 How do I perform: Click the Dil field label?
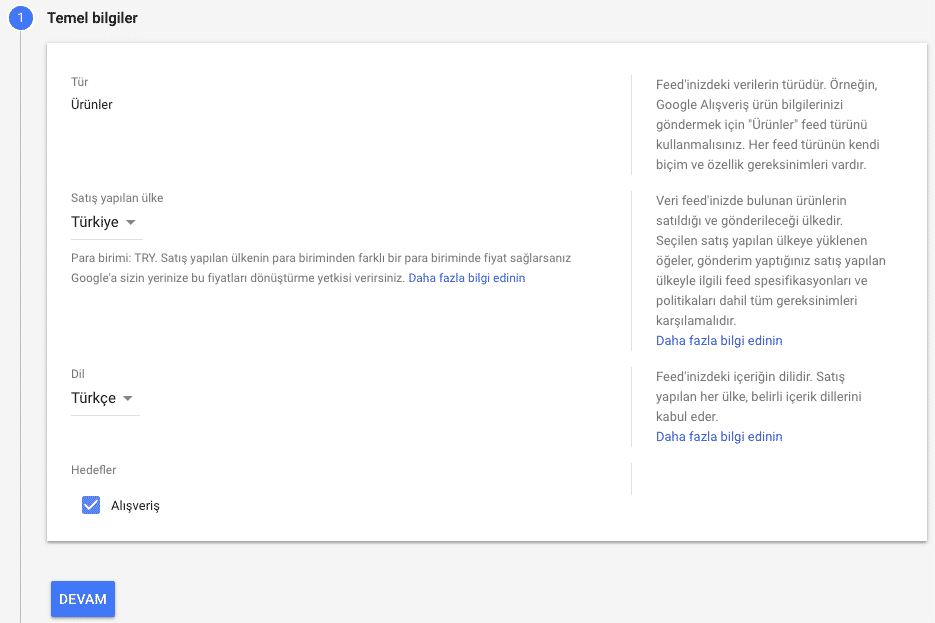click(x=78, y=374)
